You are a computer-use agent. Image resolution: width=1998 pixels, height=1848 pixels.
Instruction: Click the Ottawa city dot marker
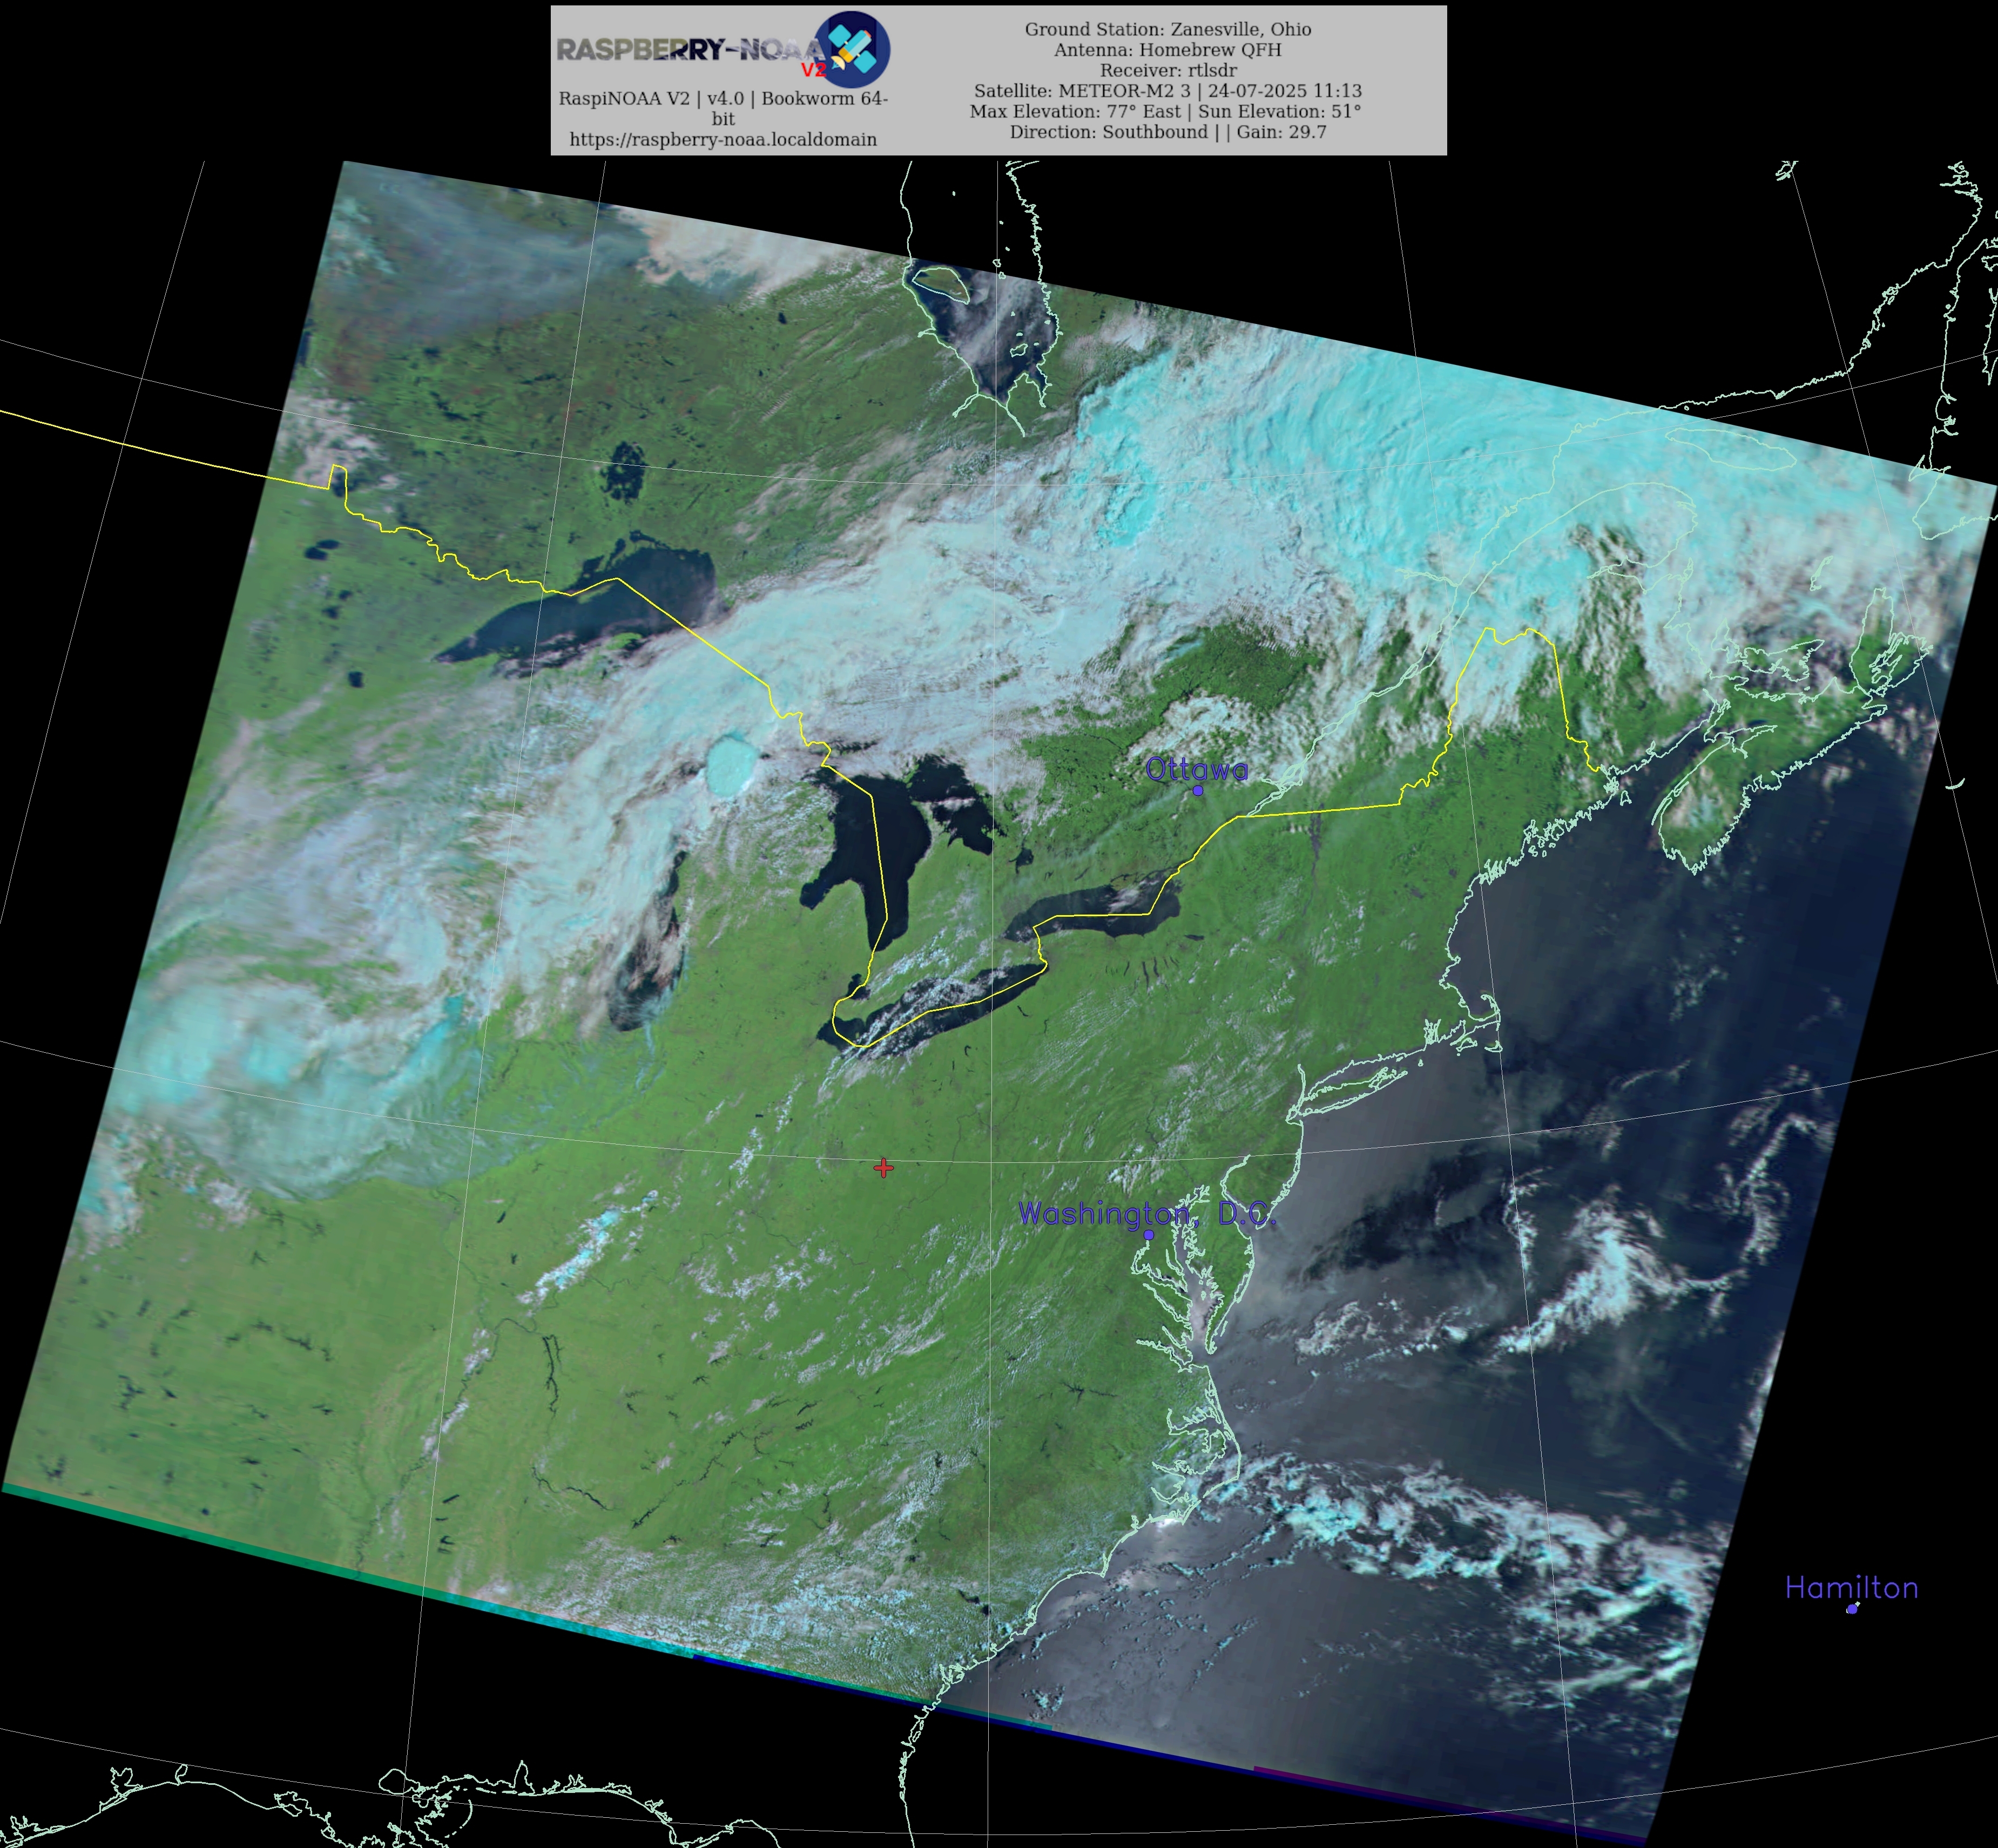pyautogui.click(x=1198, y=790)
